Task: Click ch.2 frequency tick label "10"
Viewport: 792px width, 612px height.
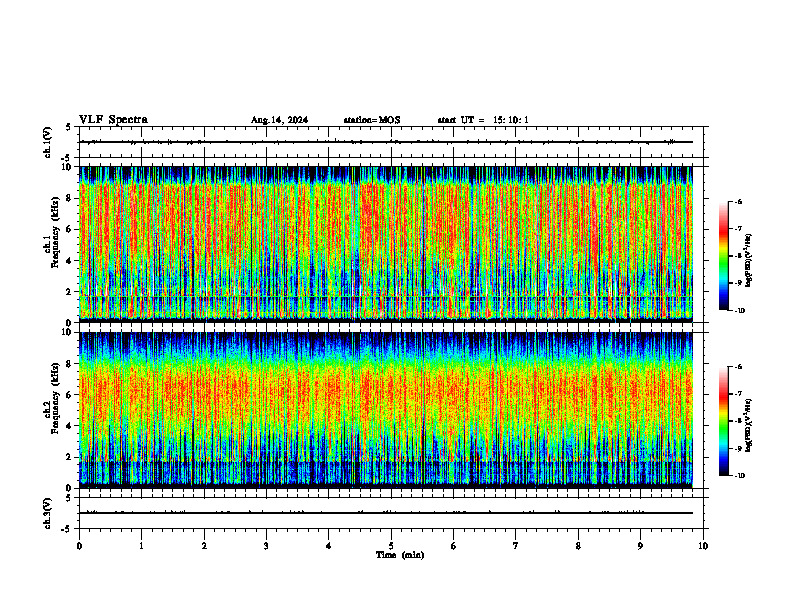Action: coord(66,332)
